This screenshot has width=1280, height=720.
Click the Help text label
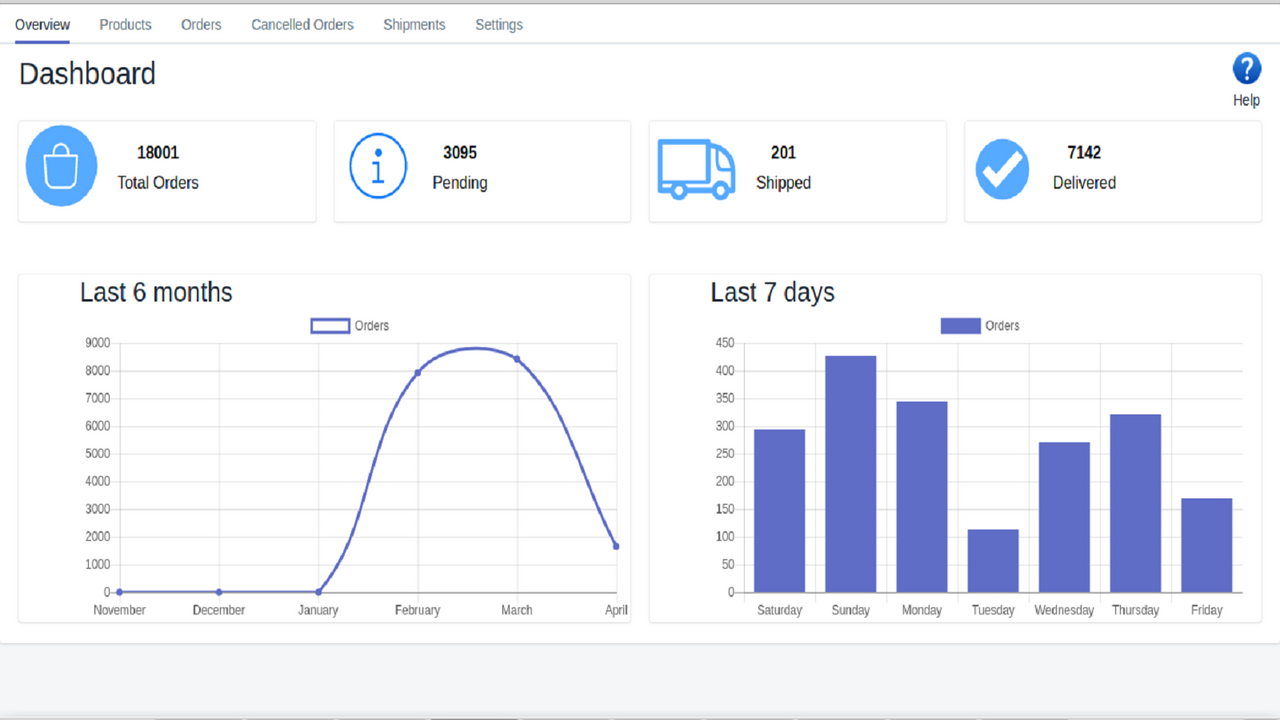1246,99
